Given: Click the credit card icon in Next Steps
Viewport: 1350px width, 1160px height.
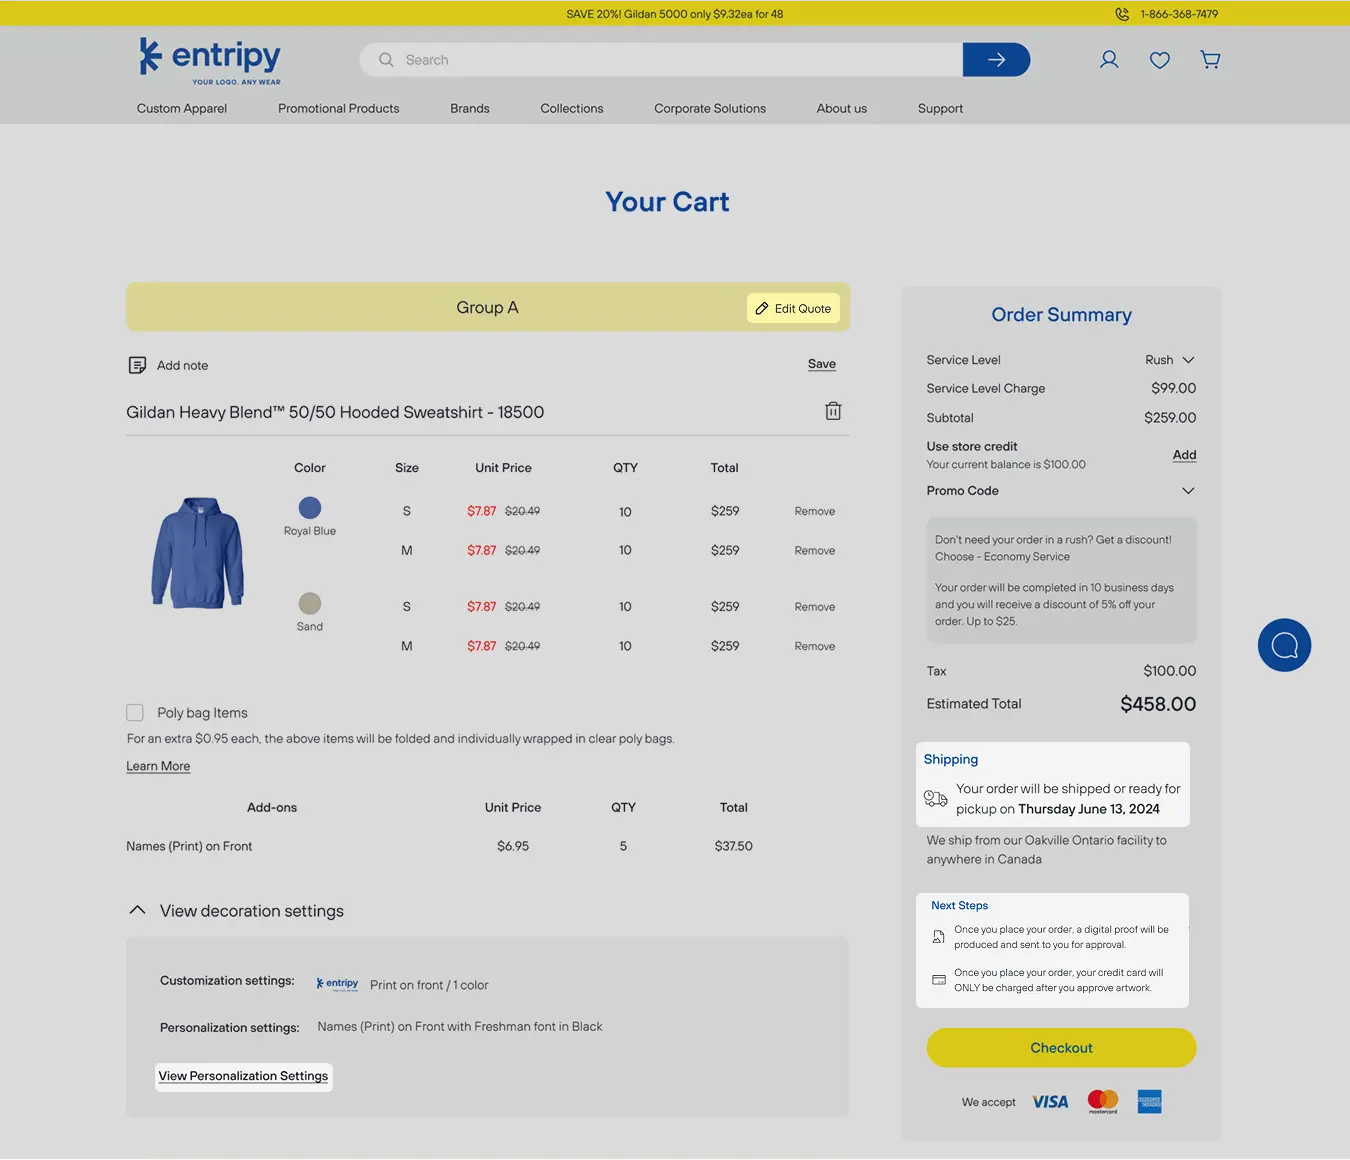Looking at the screenshot, I should (x=939, y=980).
